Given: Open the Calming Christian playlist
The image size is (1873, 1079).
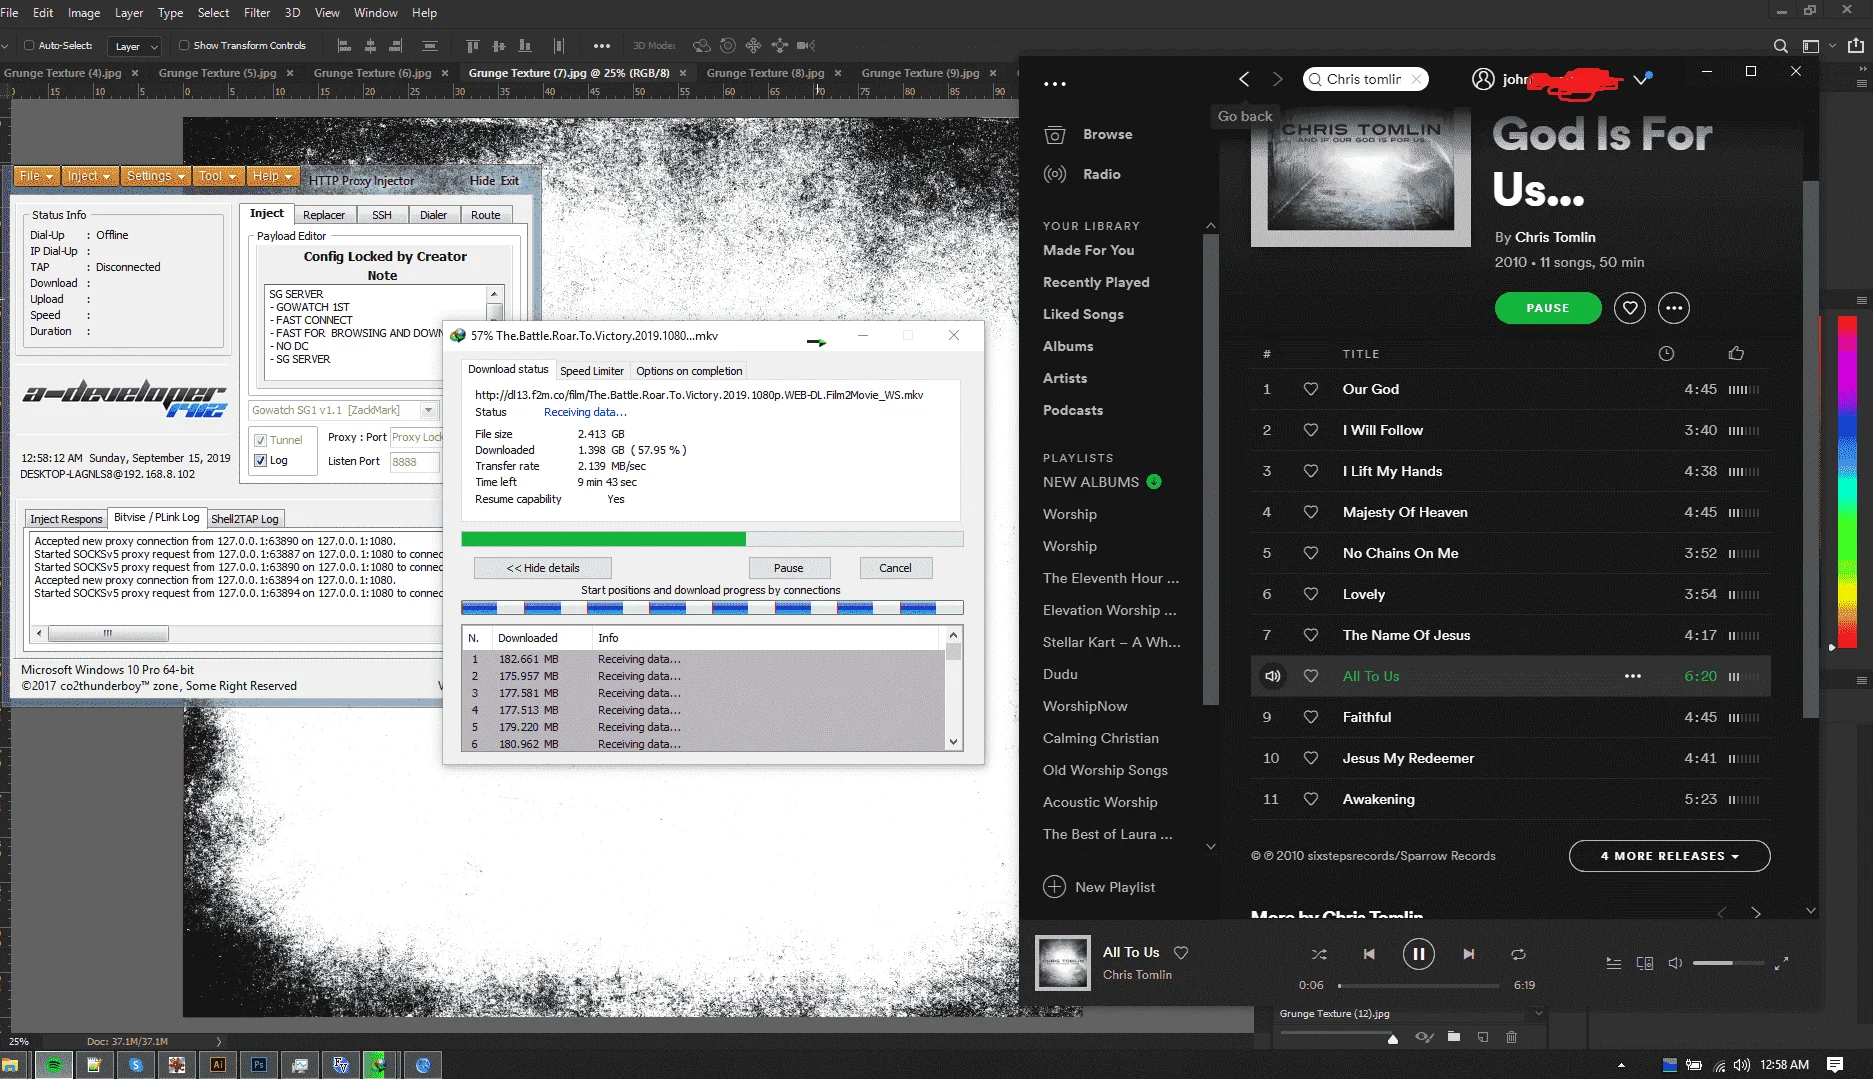Looking at the screenshot, I should 1101,738.
